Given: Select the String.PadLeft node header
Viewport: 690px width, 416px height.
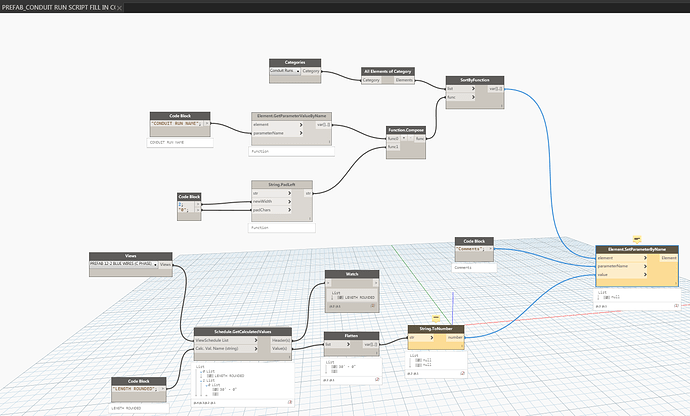Looking at the screenshot, I should tap(282, 184).
